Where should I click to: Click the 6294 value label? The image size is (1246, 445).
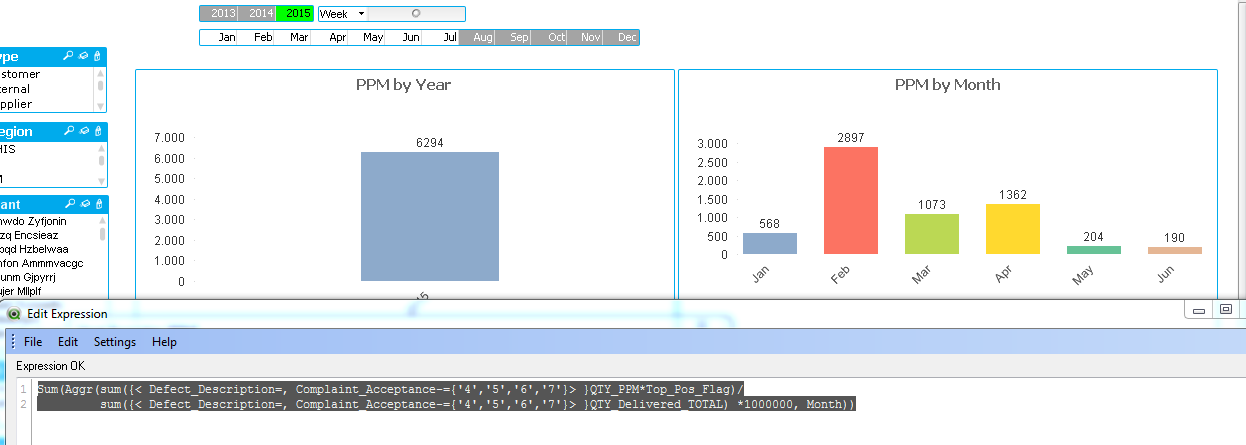(x=430, y=143)
